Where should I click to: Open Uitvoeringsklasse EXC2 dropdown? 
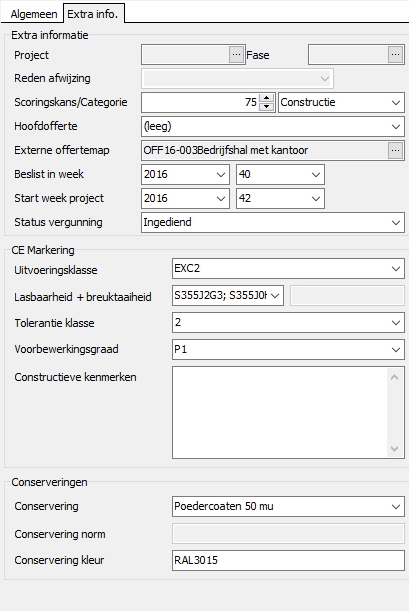(x=288, y=269)
